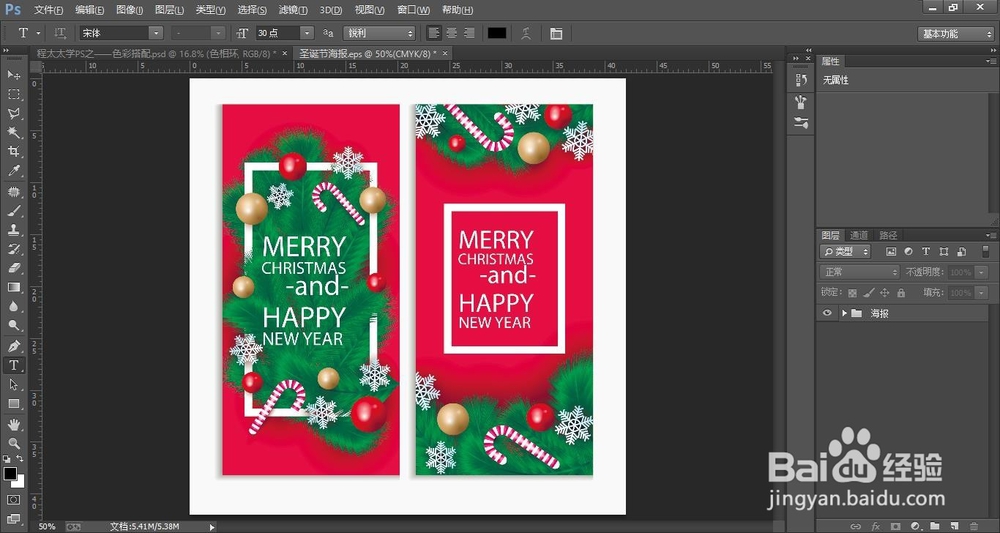Open the History panel icon

click(x=801, y=80)
